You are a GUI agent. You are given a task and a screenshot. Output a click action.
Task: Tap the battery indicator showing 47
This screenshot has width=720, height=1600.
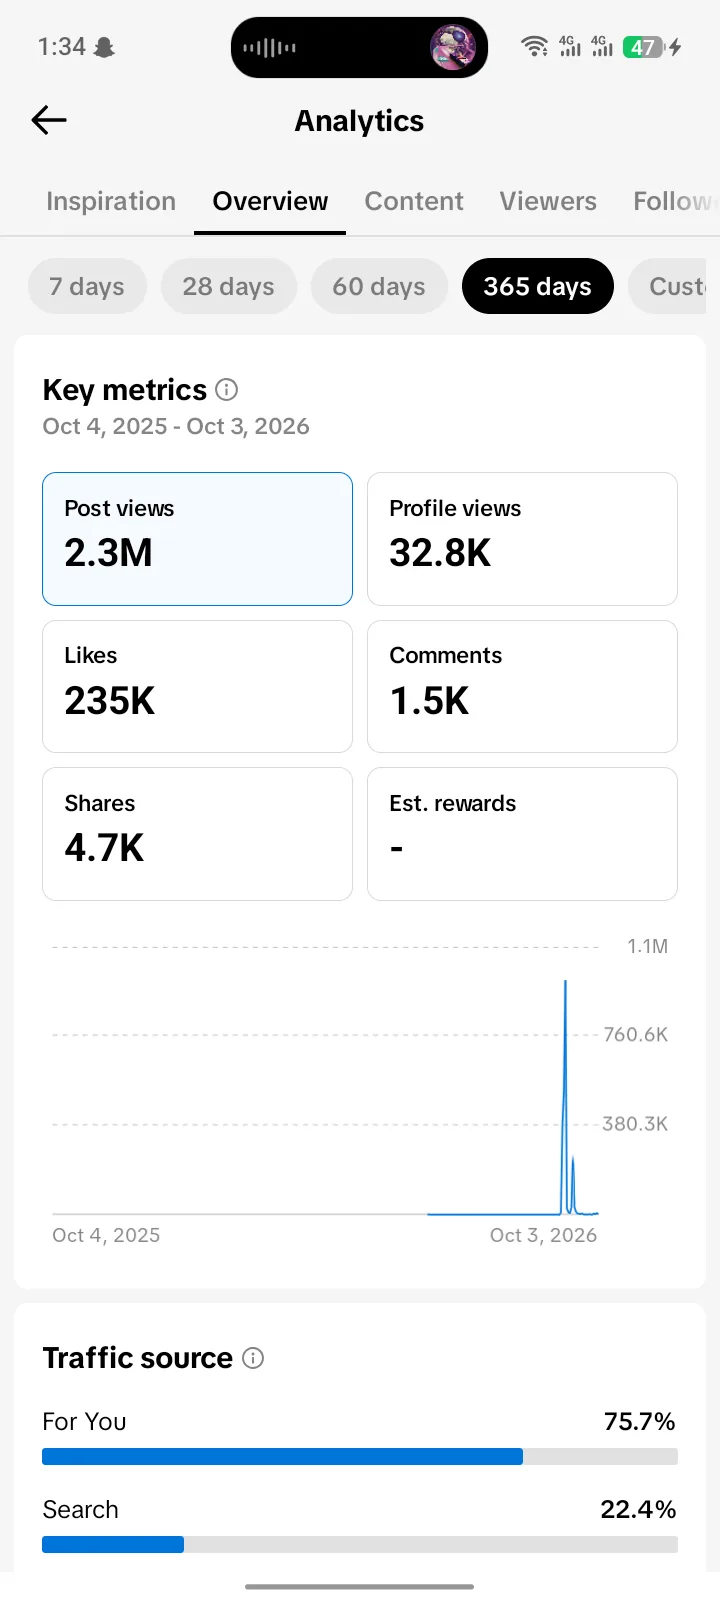[x=643, y=47]
